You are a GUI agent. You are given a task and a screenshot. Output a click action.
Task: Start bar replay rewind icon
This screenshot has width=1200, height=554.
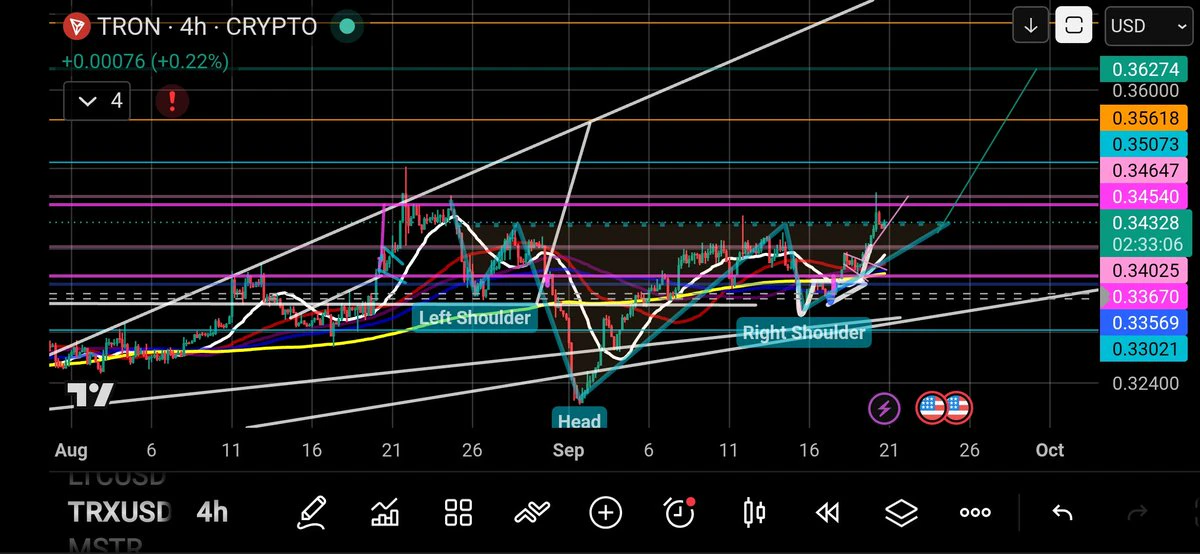(x=827, y=513)
